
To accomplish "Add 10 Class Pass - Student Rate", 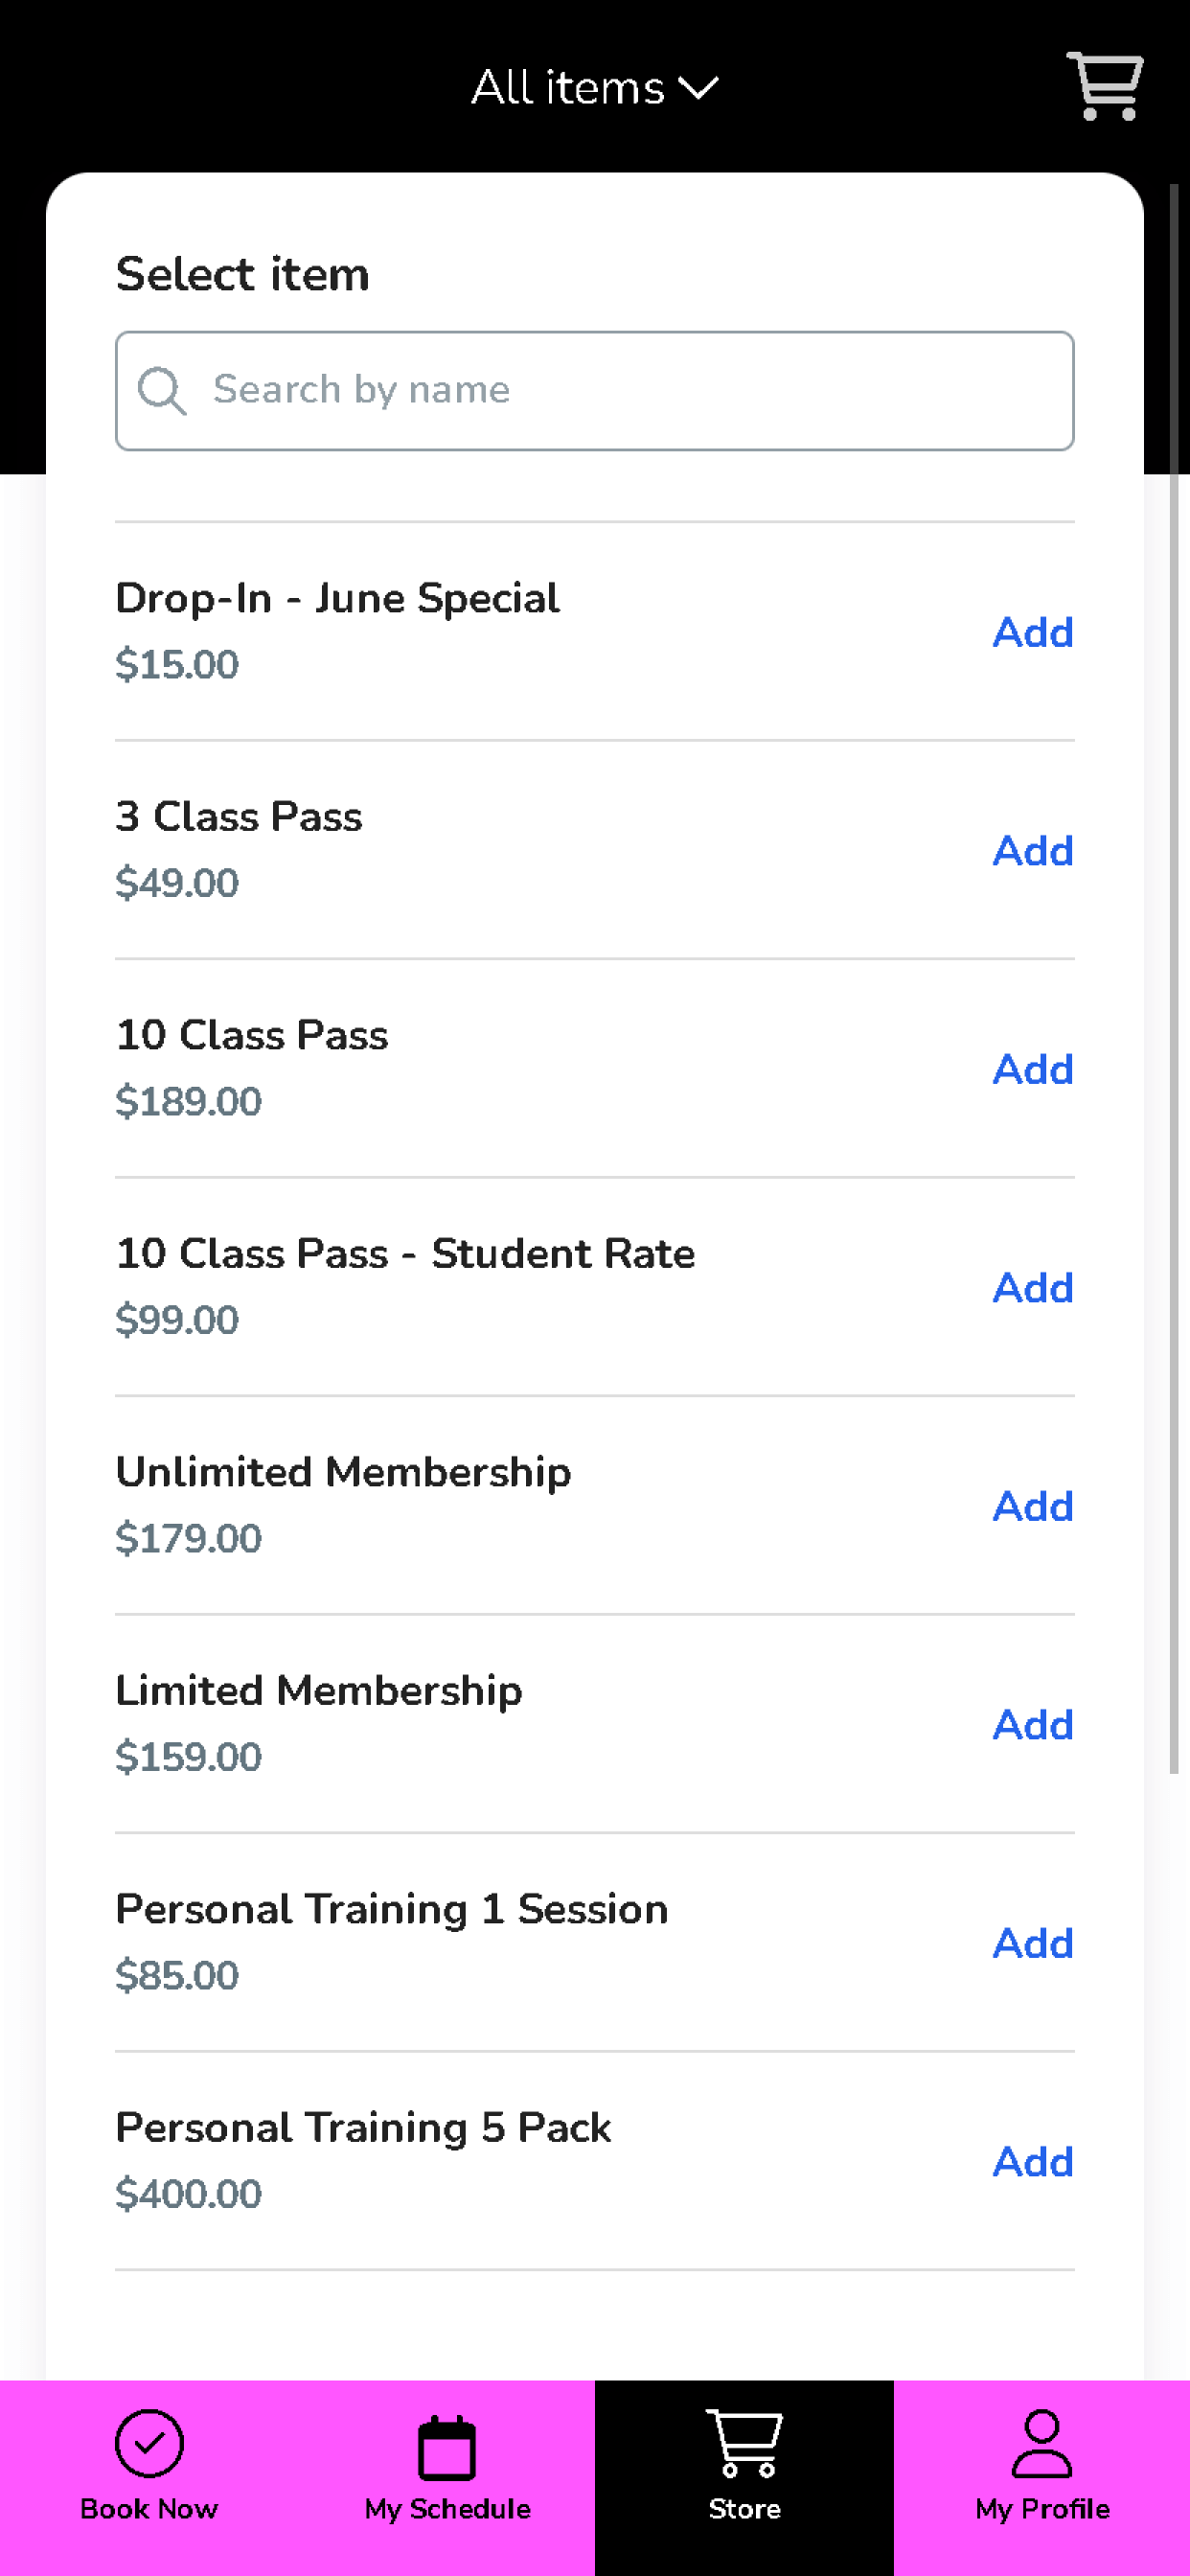I will [1033, 1287].
